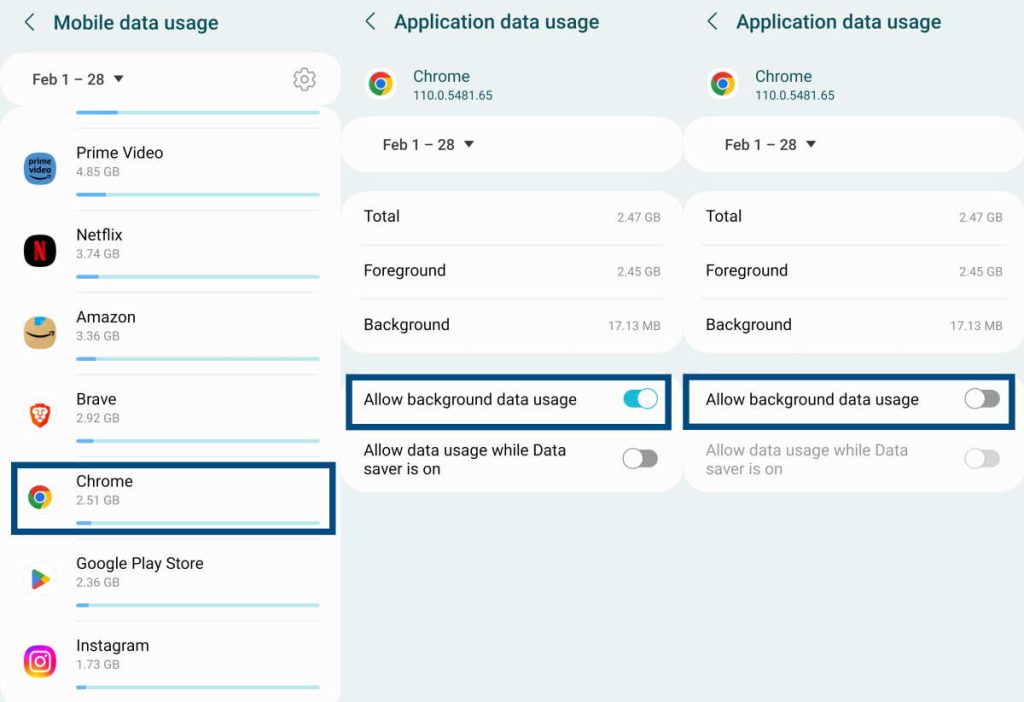The image size is (1024, 702).
Task: Open Feb 1 – 28 dropdown in Mobile data usage
Action: click(78, 79)
